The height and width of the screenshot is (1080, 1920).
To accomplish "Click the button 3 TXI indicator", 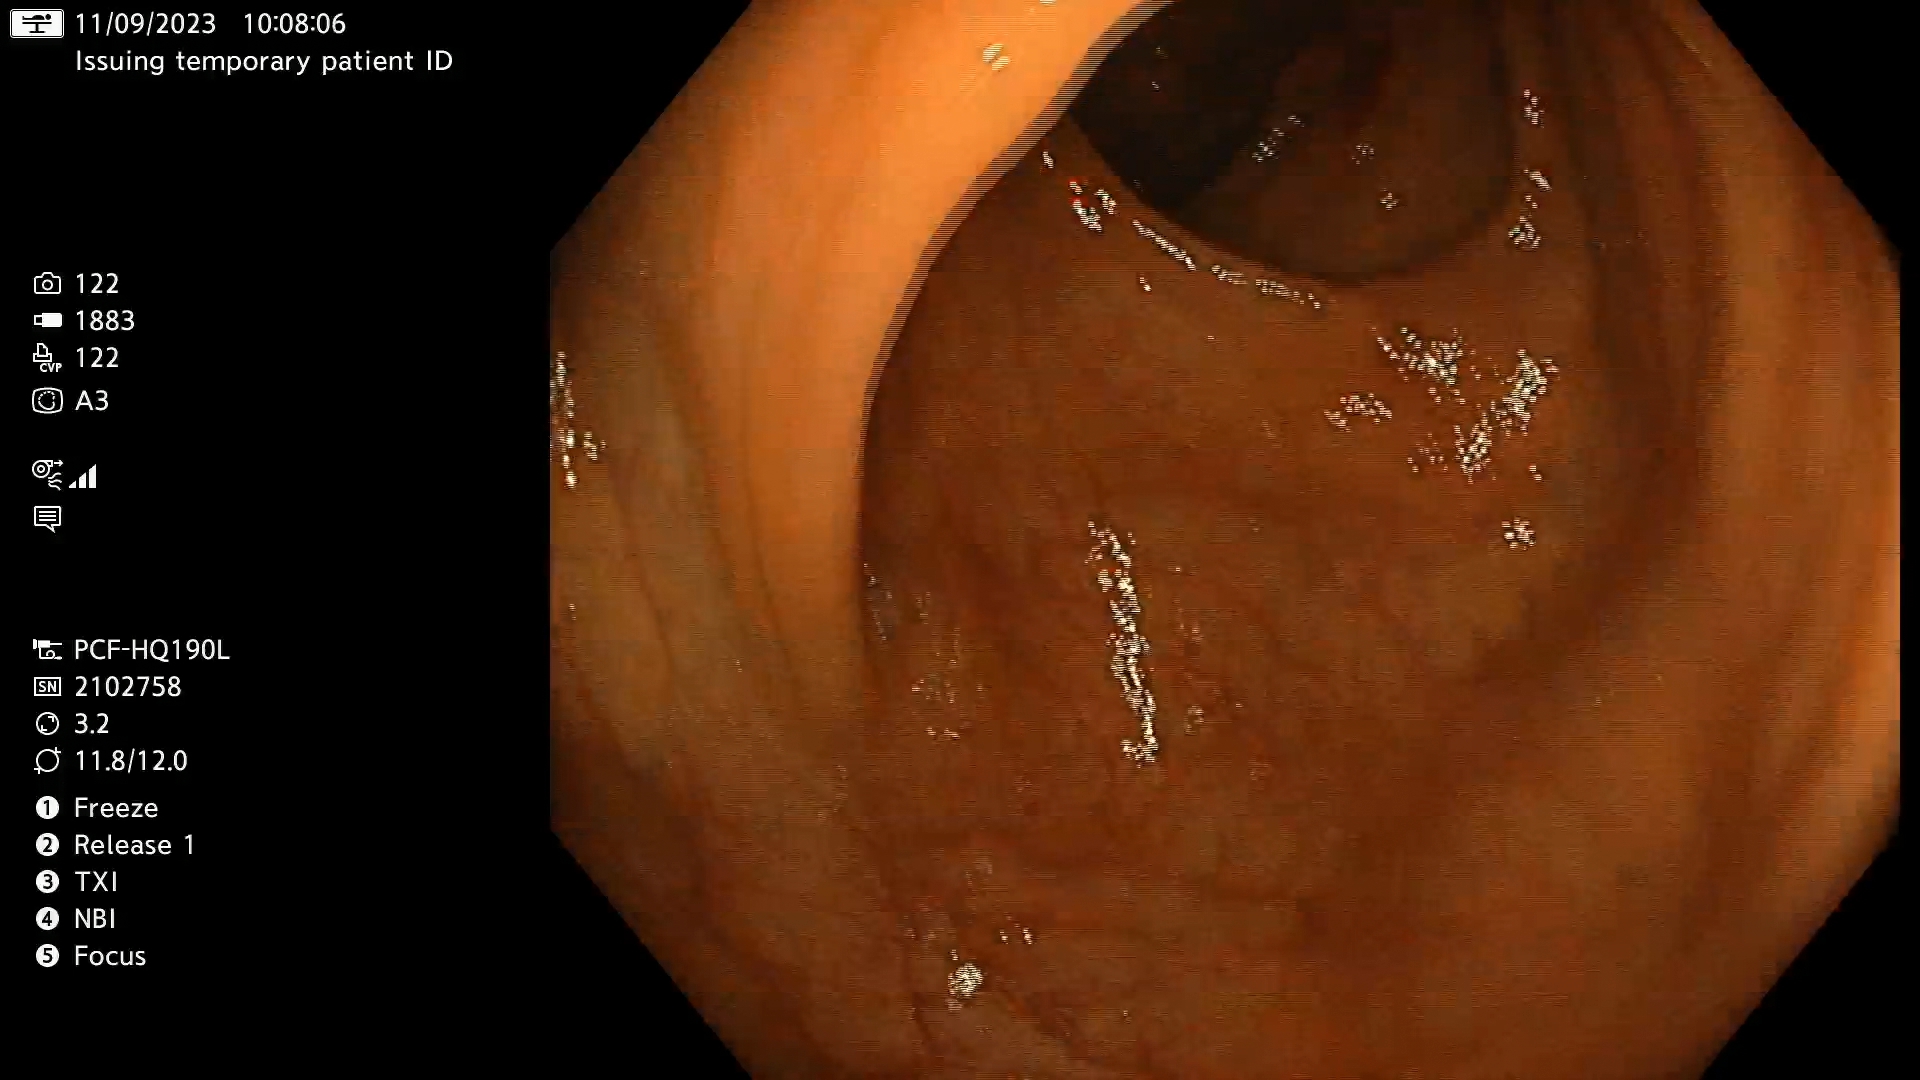I will [47, 882].
